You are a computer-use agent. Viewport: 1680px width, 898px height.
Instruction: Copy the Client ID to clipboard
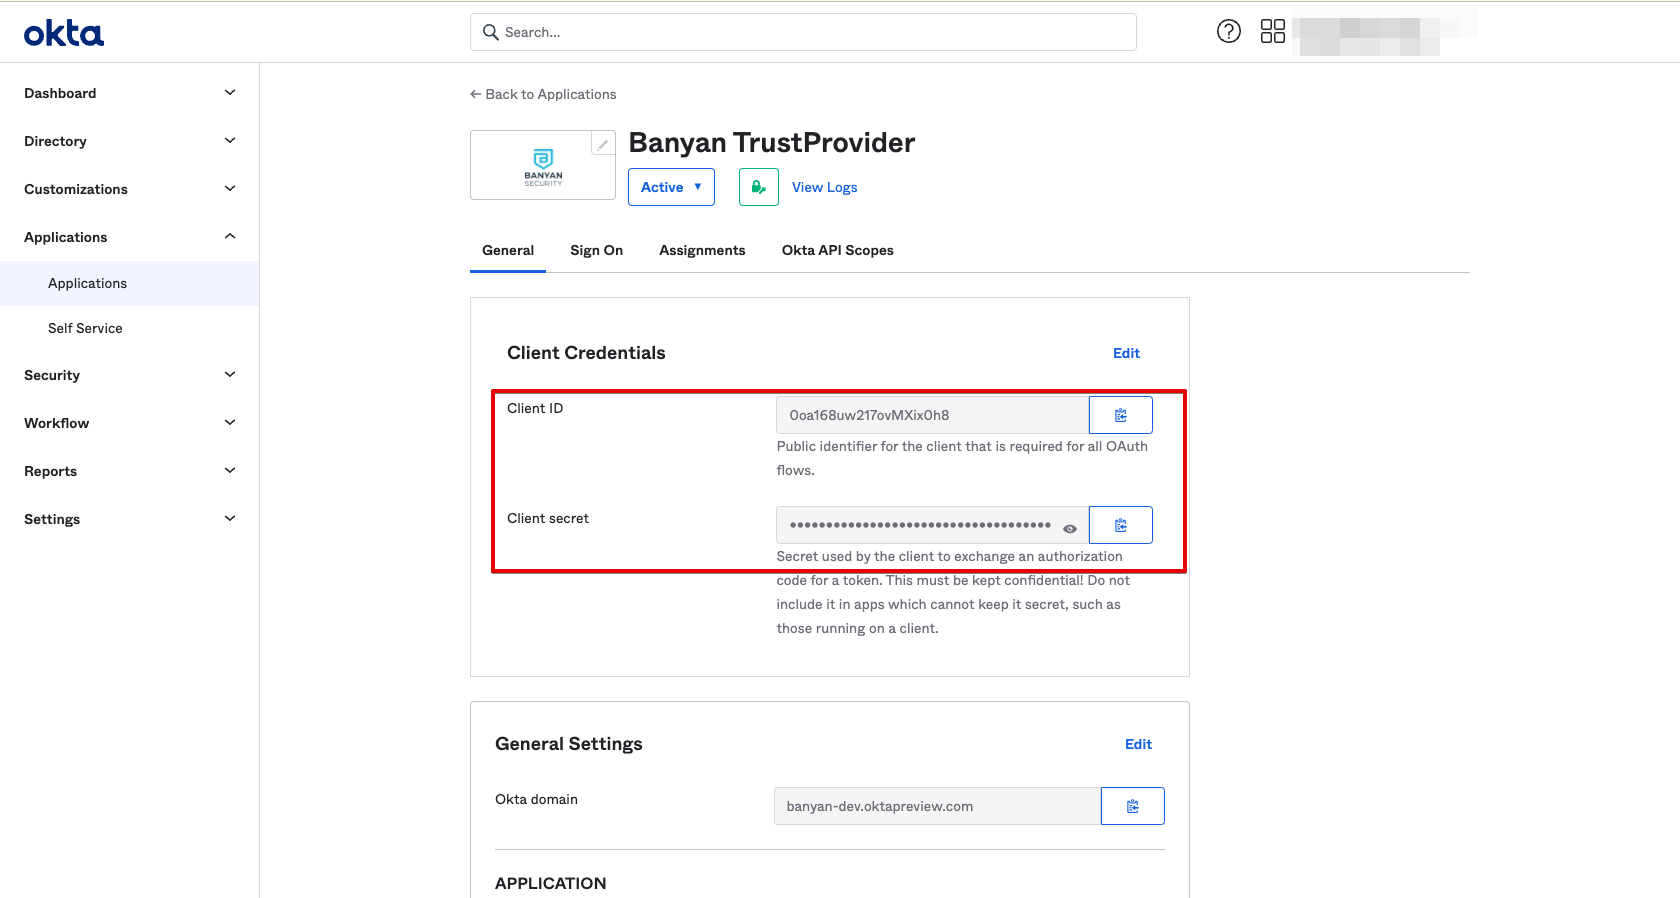(x=1120, y=415)
